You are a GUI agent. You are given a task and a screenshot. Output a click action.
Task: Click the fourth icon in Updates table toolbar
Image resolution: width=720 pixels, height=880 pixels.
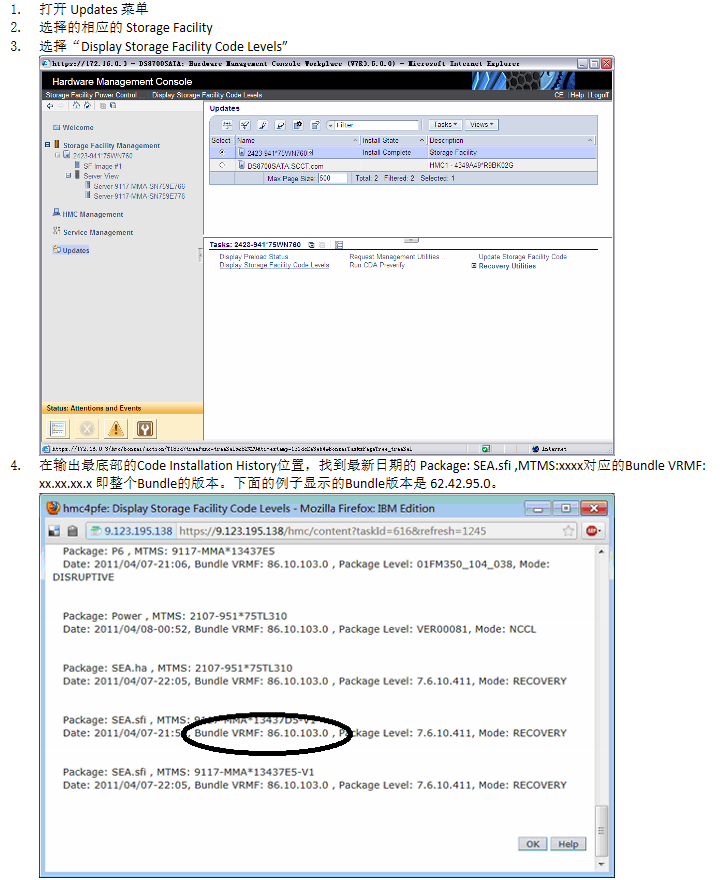point(280,125)
